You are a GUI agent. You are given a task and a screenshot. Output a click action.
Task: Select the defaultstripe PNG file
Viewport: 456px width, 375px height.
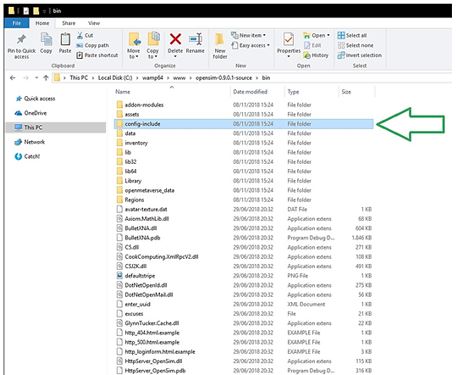140,276
